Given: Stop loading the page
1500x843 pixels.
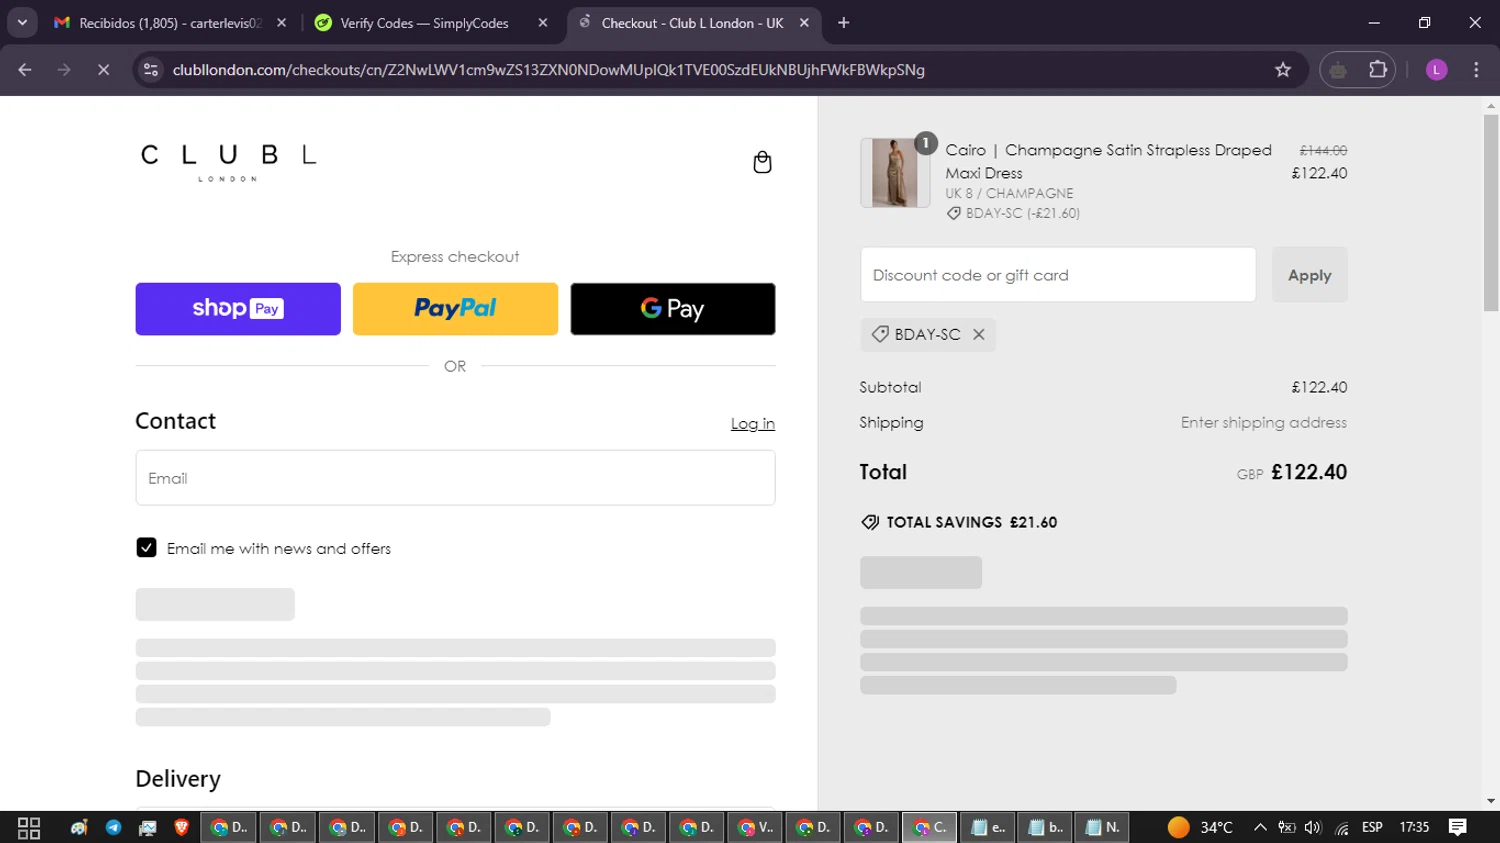Looking at the screenshot, I should click(103, 70).
